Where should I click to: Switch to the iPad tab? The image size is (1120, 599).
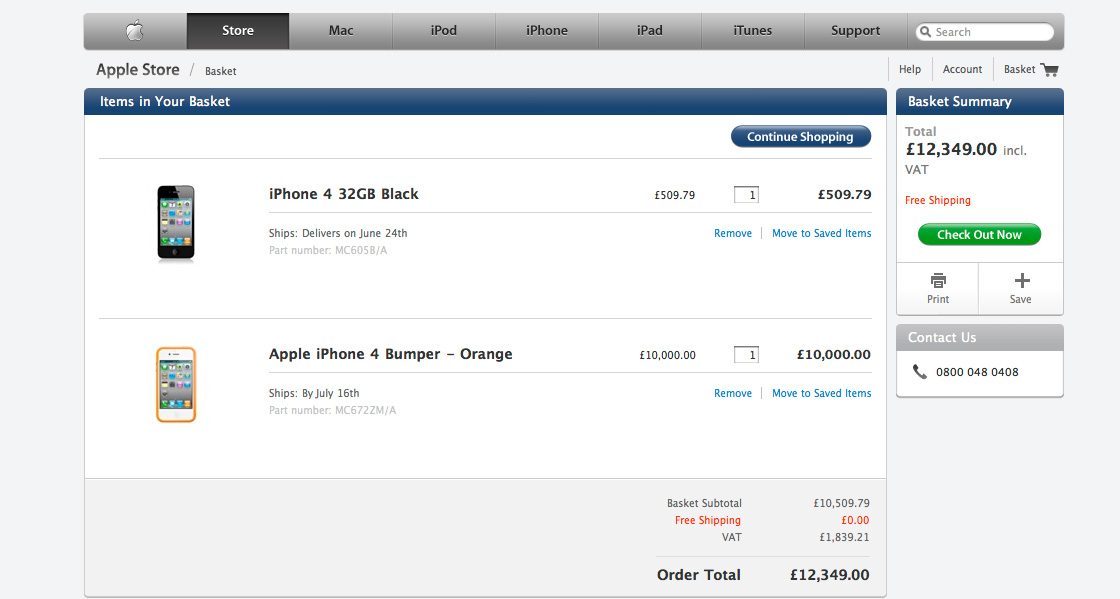(649, 31)
